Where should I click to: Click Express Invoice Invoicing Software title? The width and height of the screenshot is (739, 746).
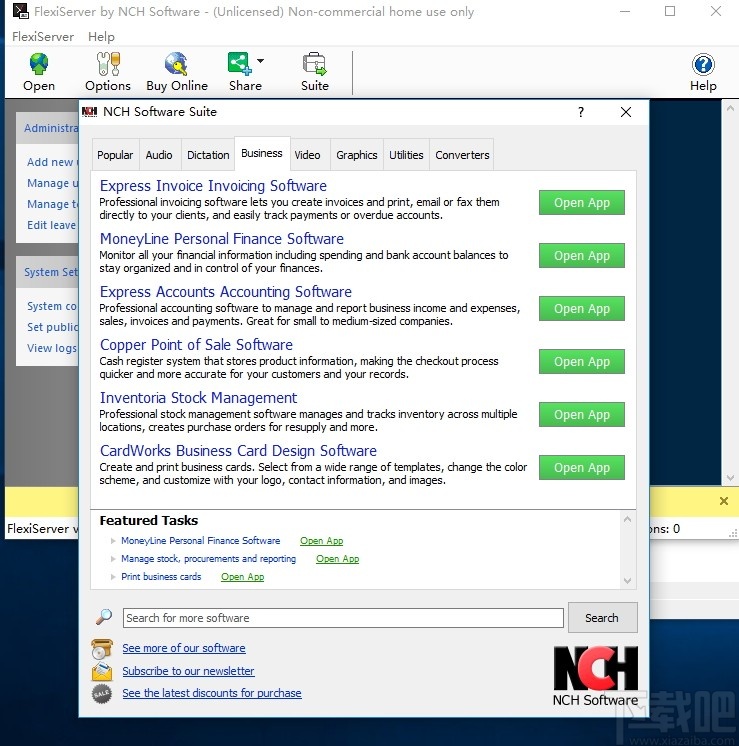pyautogui.click(x=213, y=186)
